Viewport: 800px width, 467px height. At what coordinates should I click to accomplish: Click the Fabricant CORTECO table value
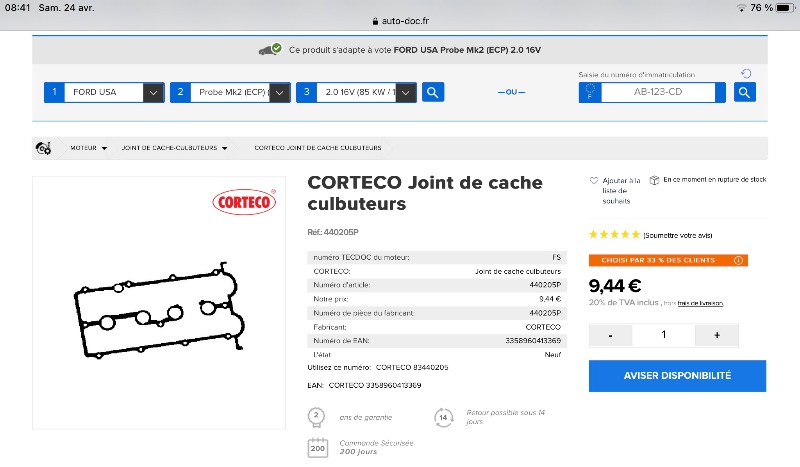pyautogui.click(x=543, y=327)
